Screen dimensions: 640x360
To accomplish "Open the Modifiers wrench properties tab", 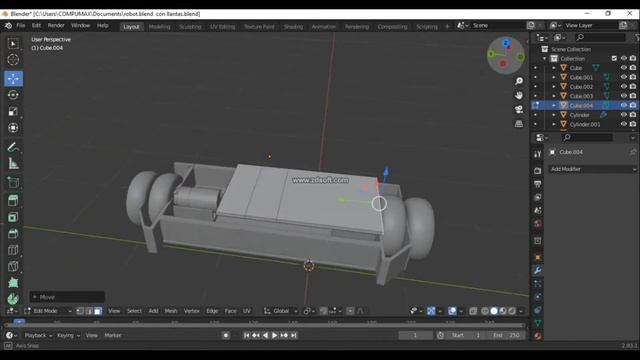I will [538, 270].
